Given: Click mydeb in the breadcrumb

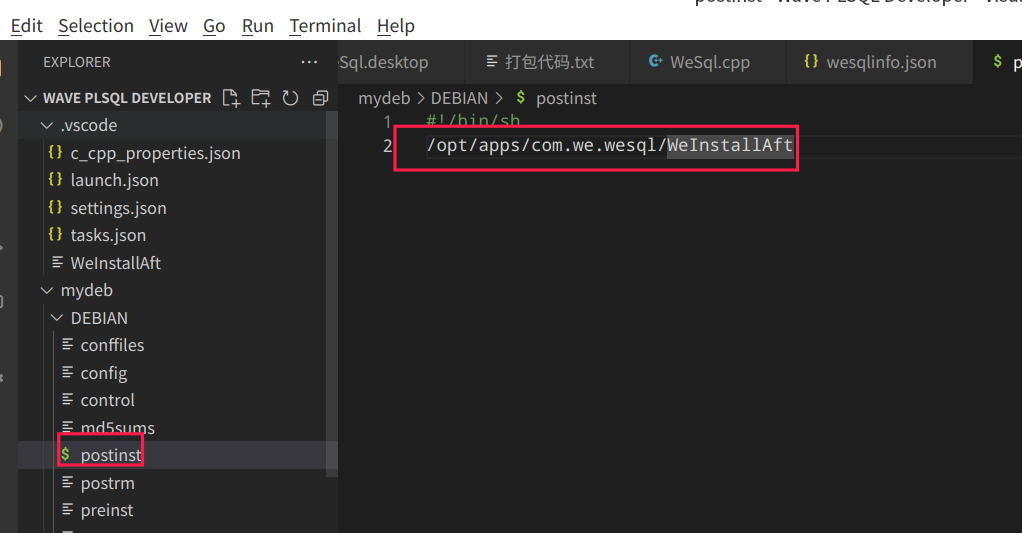Looking at the screenshot, I should coord(384,98).
